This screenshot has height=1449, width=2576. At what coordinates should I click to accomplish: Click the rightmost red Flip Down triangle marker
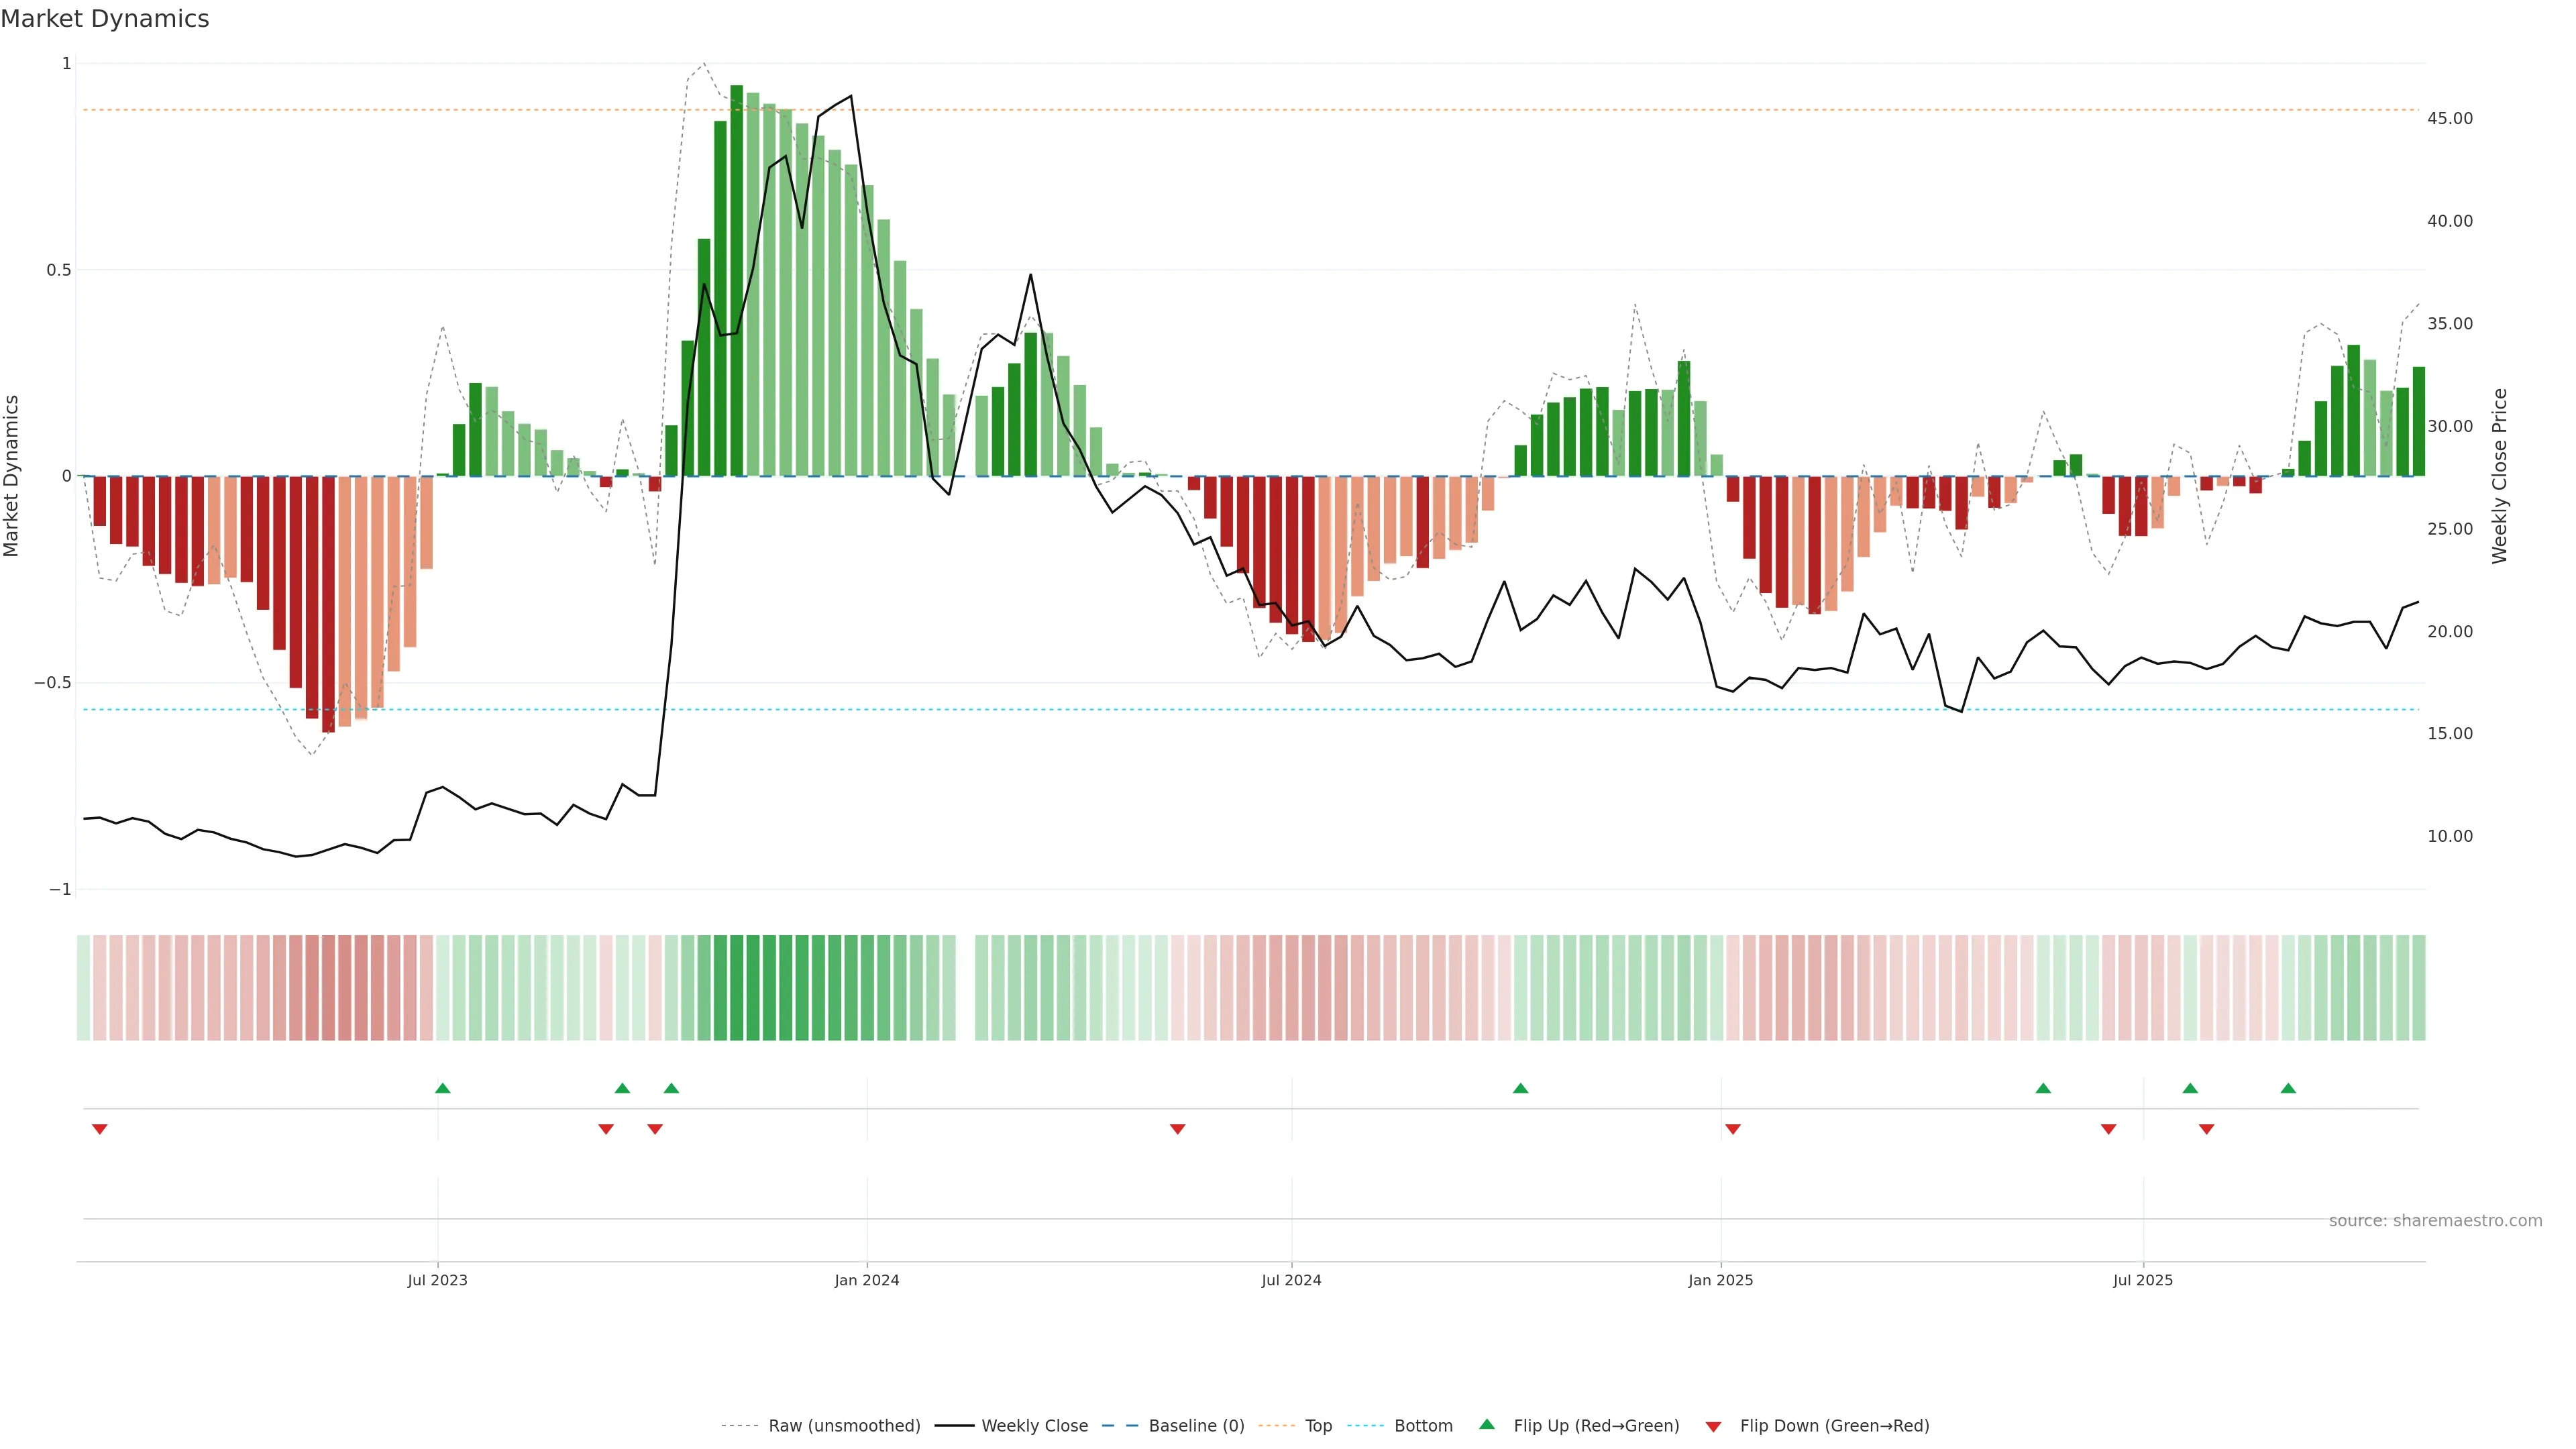(x=2206, y=1129)
